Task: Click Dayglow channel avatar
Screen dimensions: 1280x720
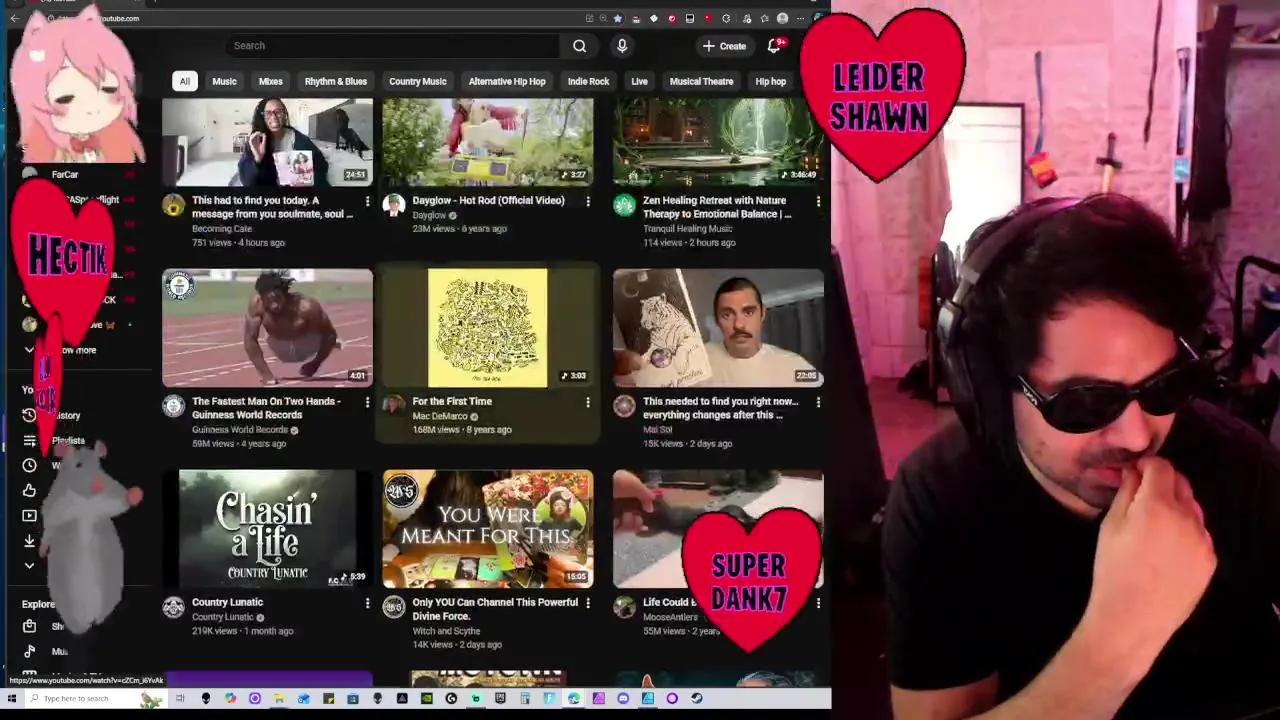Action: (394, 206)
